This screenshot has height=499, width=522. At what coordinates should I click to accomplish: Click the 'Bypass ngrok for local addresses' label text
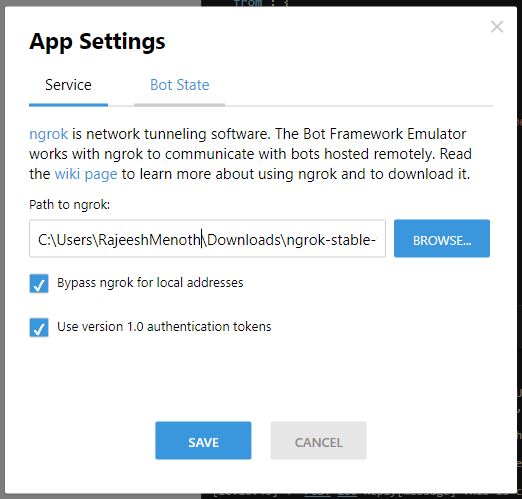(150, 283)
